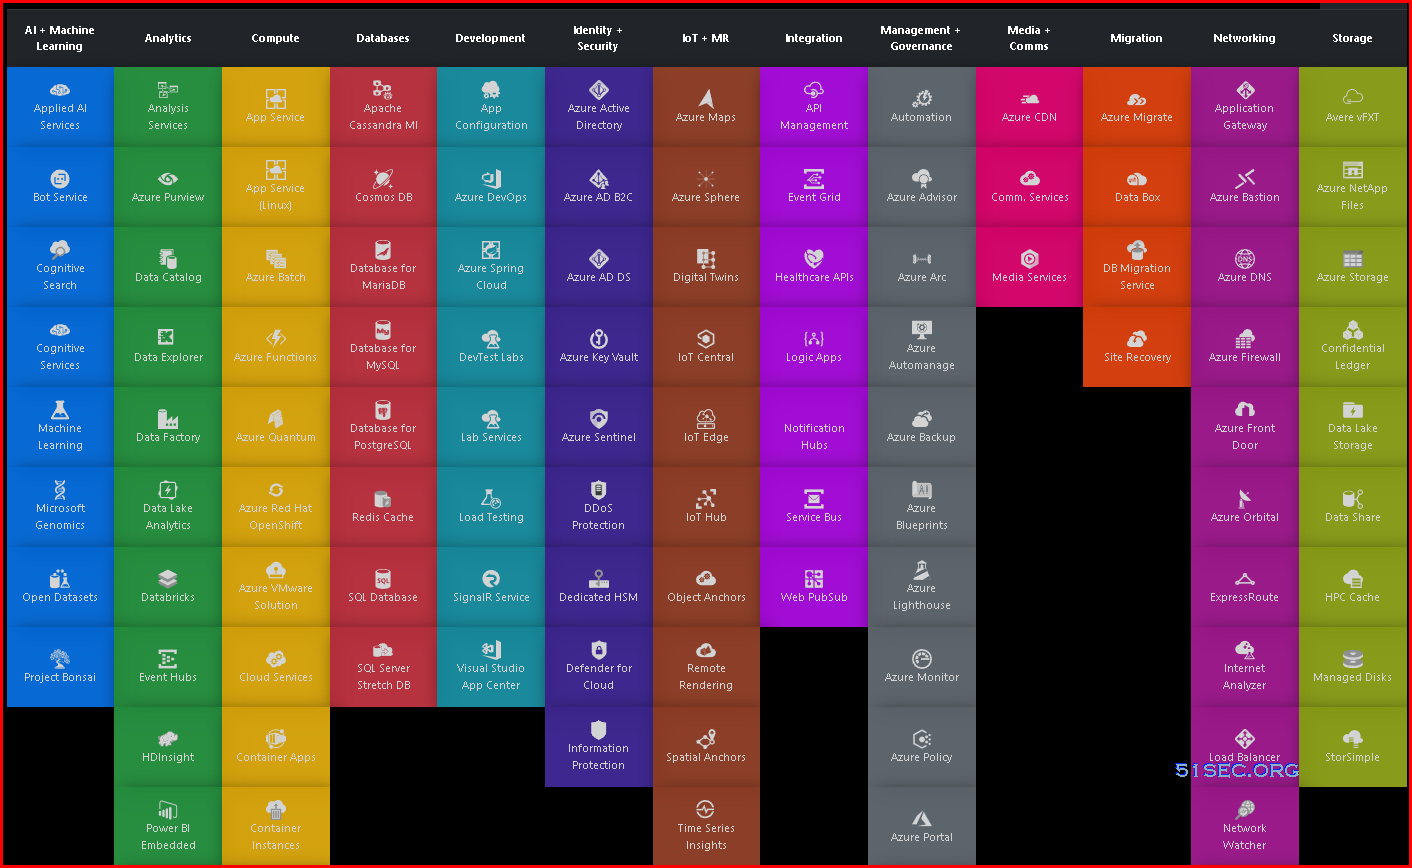Open the SQL Server Stretch DB tile

[x=383, y=667]
